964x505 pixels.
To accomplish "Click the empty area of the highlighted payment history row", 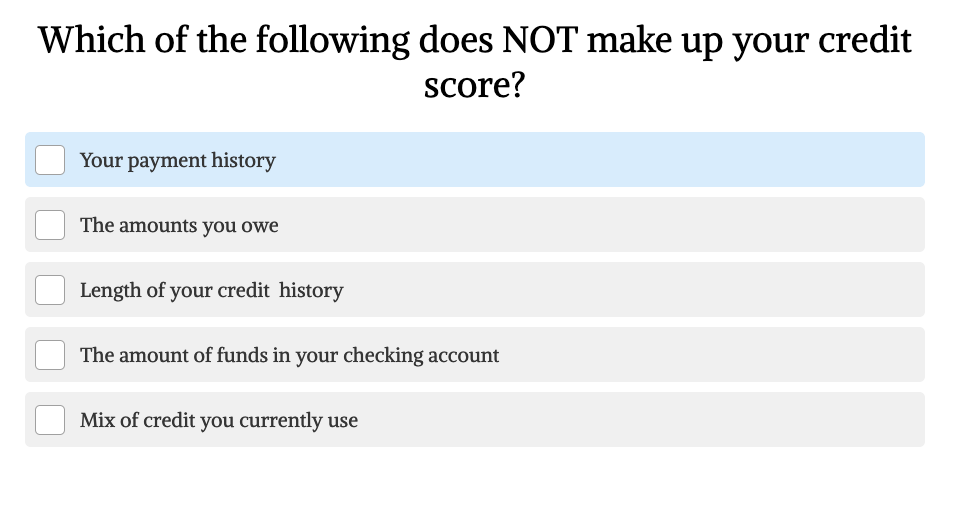I will pyautogui.click(x=599, y=160).
